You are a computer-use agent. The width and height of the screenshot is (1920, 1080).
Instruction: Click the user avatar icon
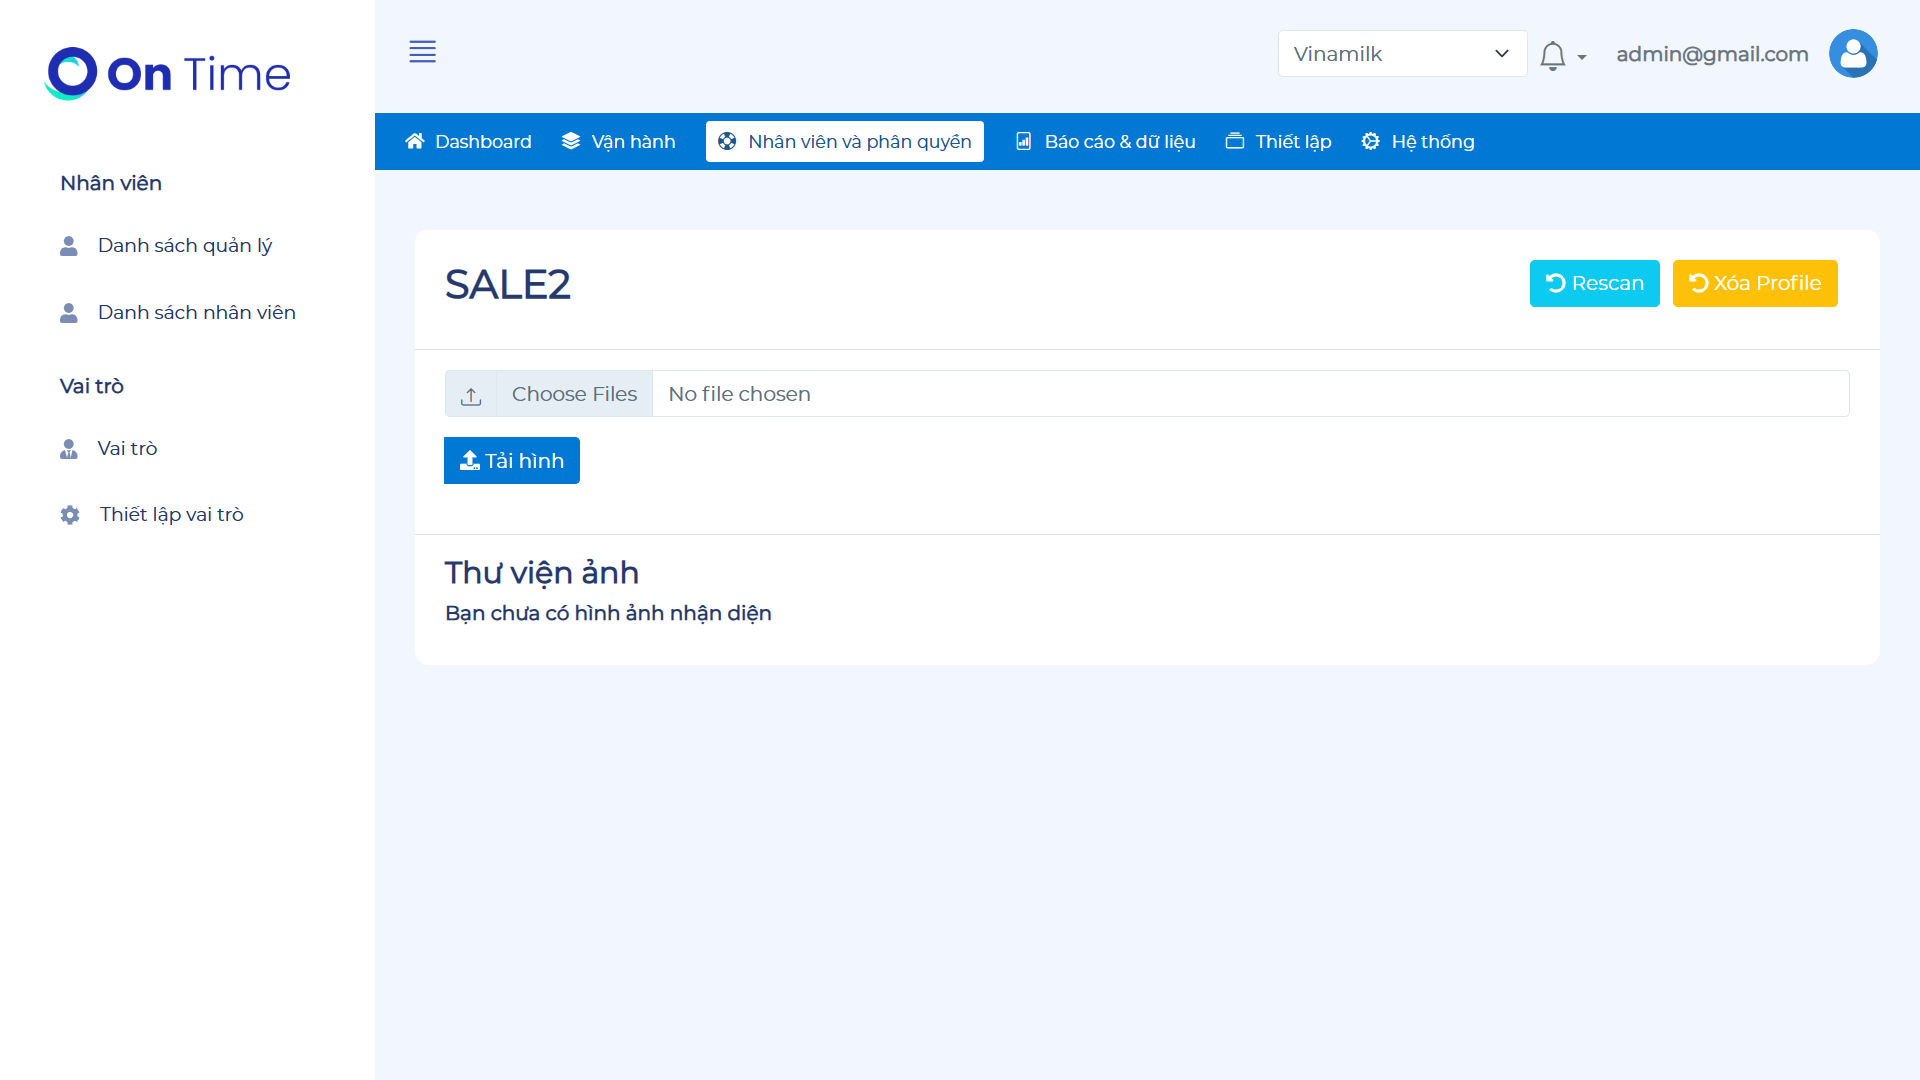1852,54
